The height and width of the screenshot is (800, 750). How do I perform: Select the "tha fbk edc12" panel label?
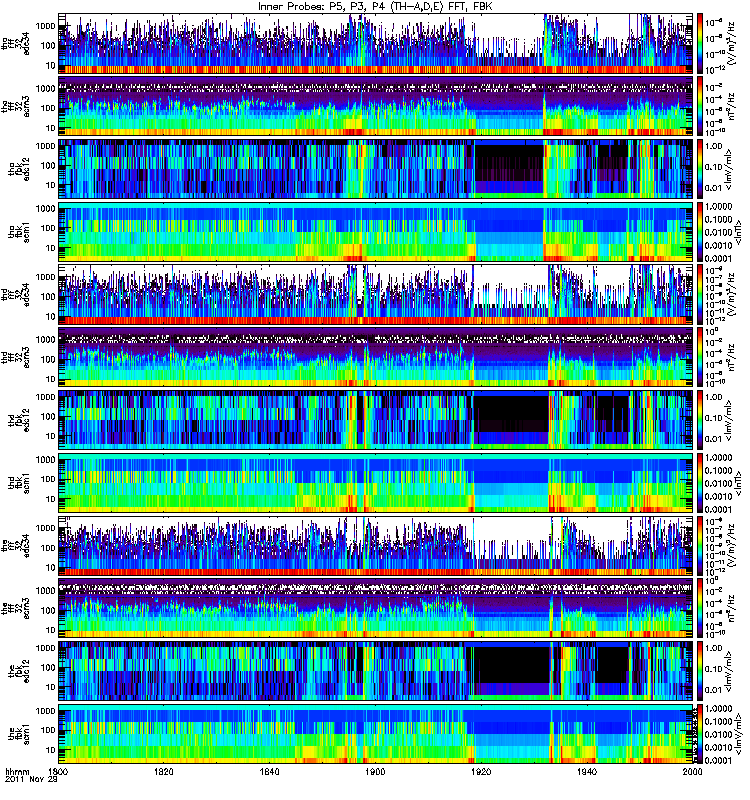pyautogui.click(x=20, y=169)
